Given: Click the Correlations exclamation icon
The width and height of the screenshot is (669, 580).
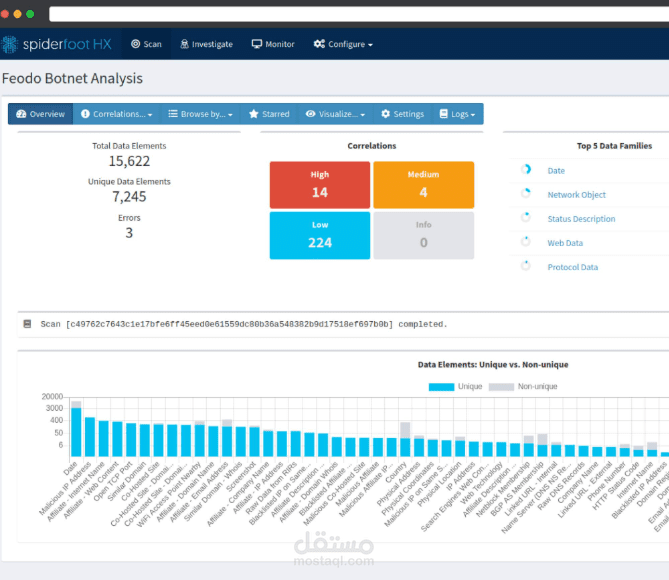Looking at the screenshot, I should (85, 114).
